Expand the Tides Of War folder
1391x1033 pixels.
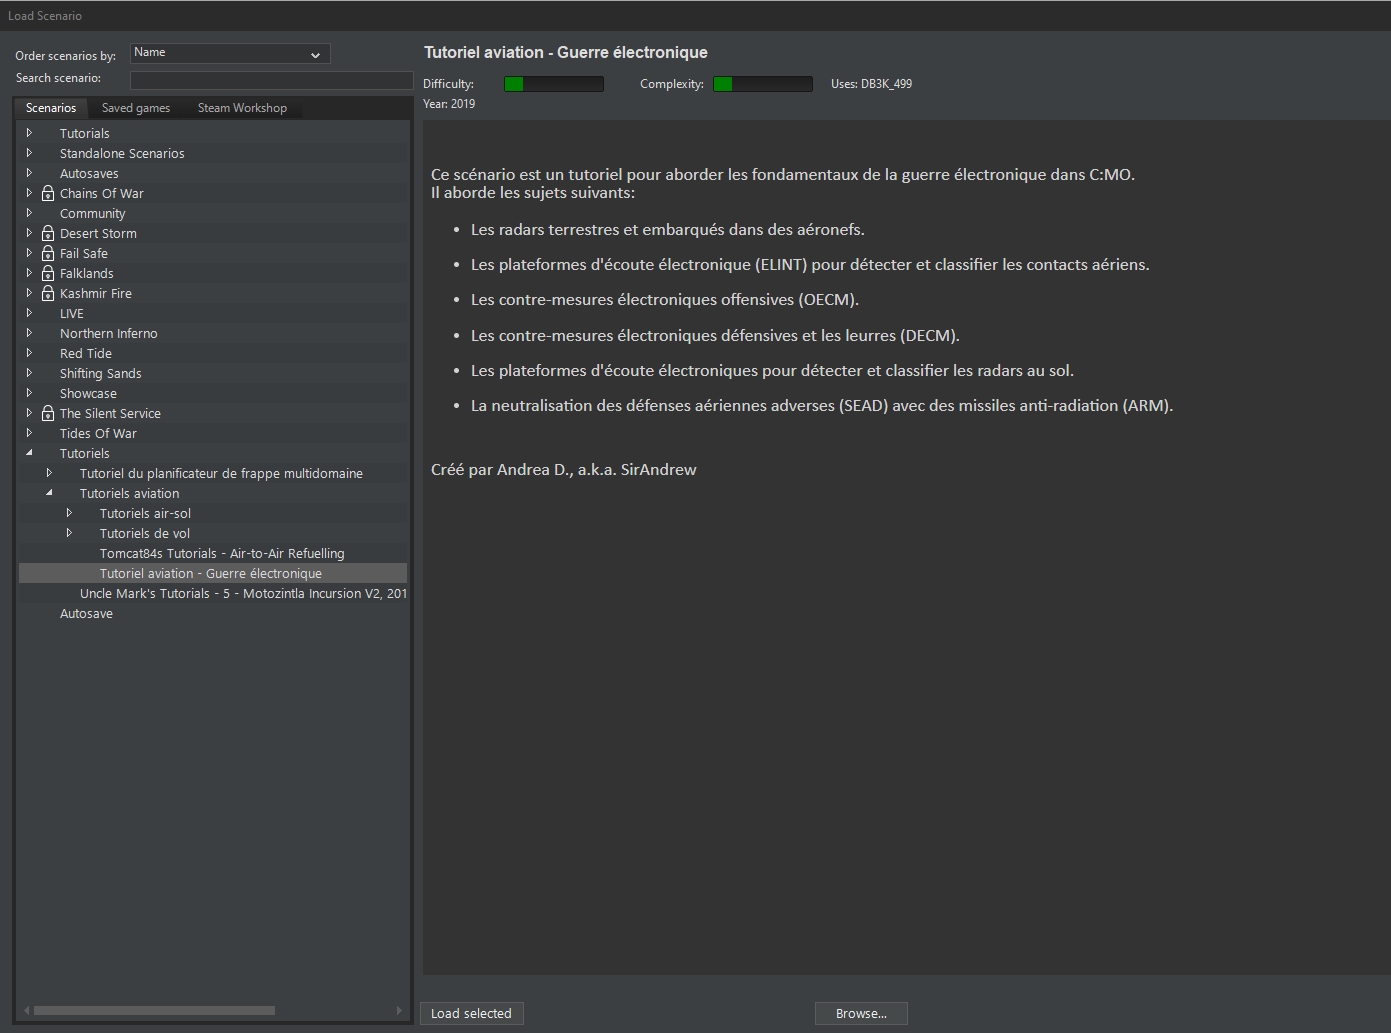(x=29, y=433)
